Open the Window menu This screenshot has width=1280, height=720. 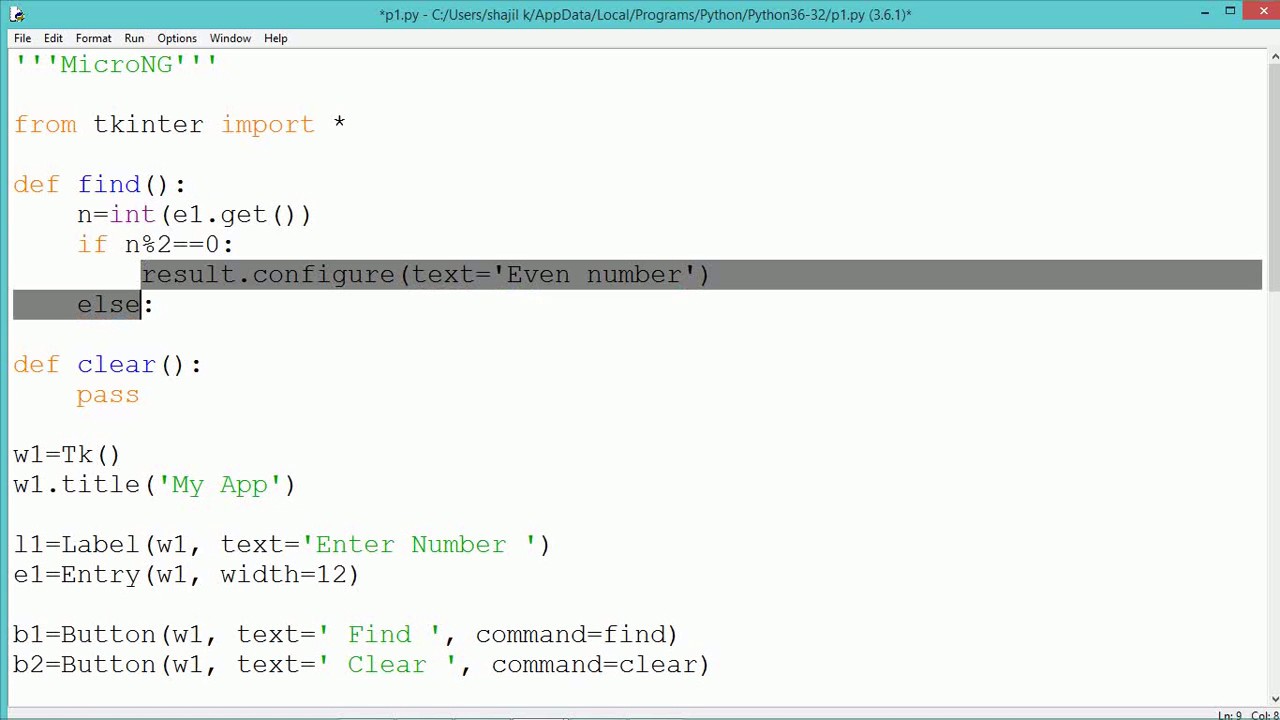point(230,38)
